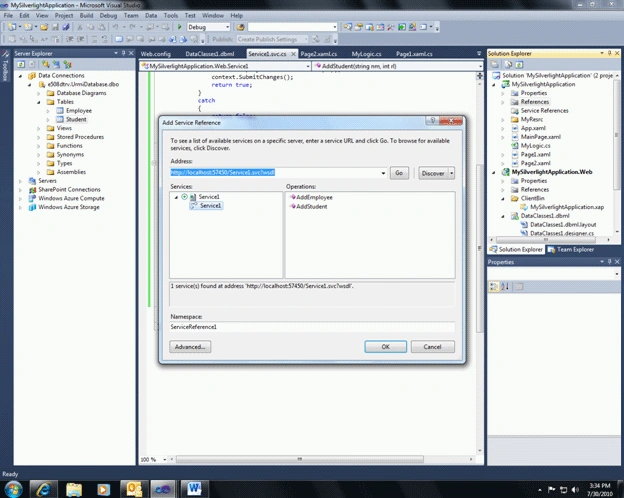
Task: Open the MySilverlightApplication.Web.Service1 class dropdown
Action: point(308,66)
